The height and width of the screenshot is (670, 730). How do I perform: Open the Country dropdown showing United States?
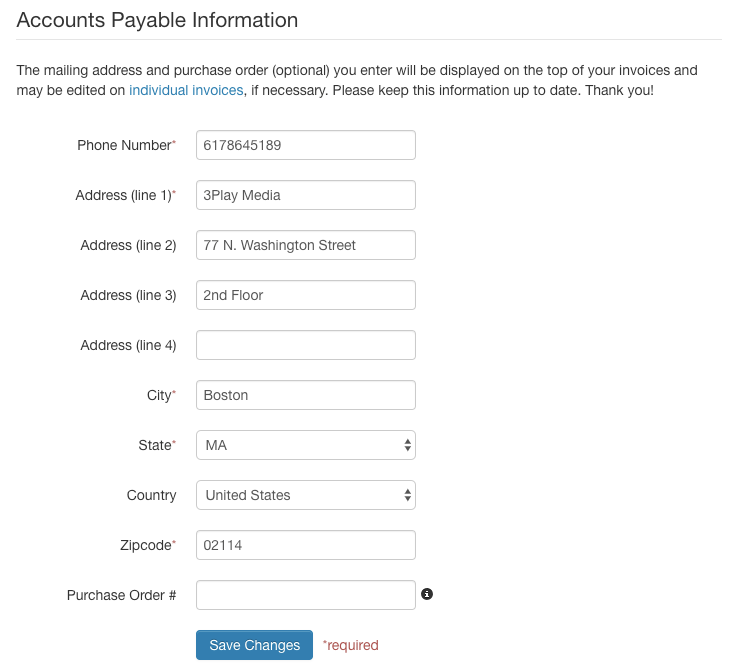pos(305,494)
